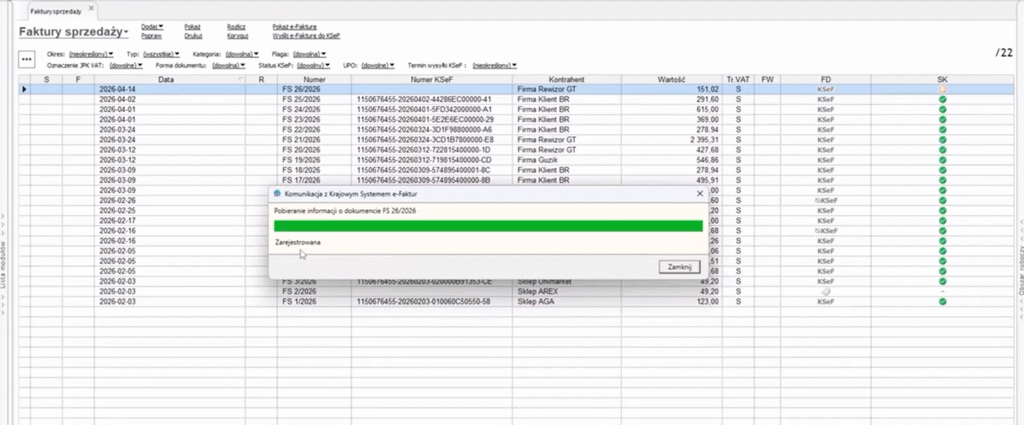1024x425 pixels.
Task: Sort by the Data column header
Action: (x=165, y=78)
